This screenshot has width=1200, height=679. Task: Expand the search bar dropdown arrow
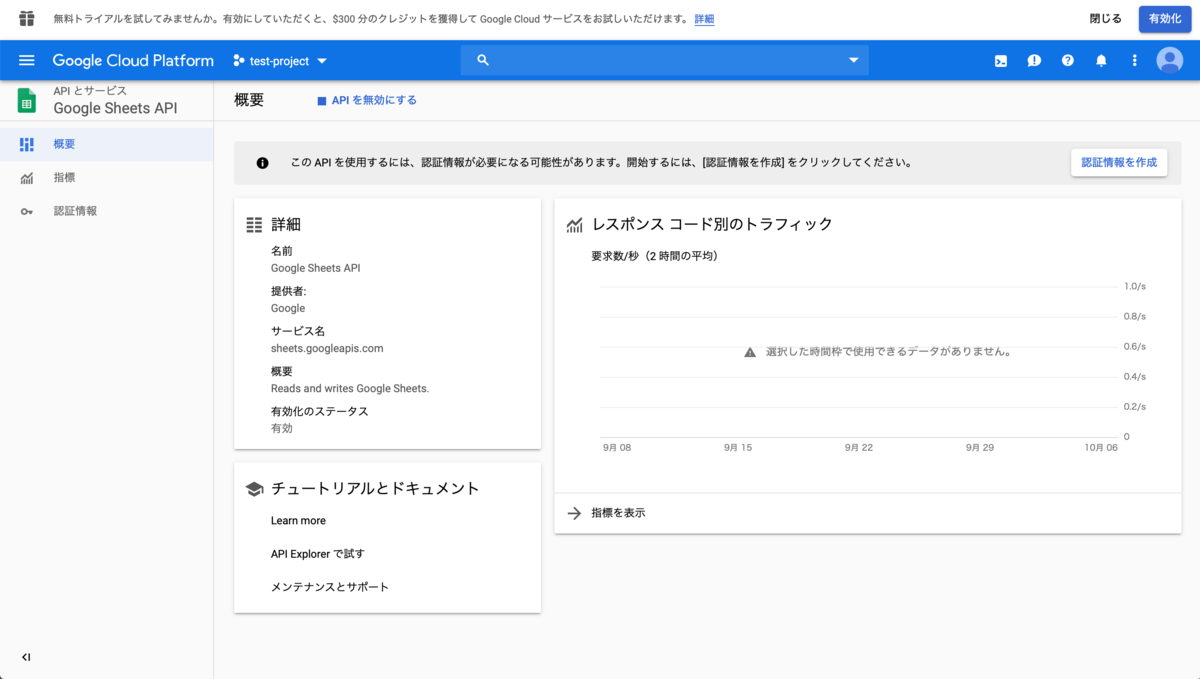[x=852, y=60]
